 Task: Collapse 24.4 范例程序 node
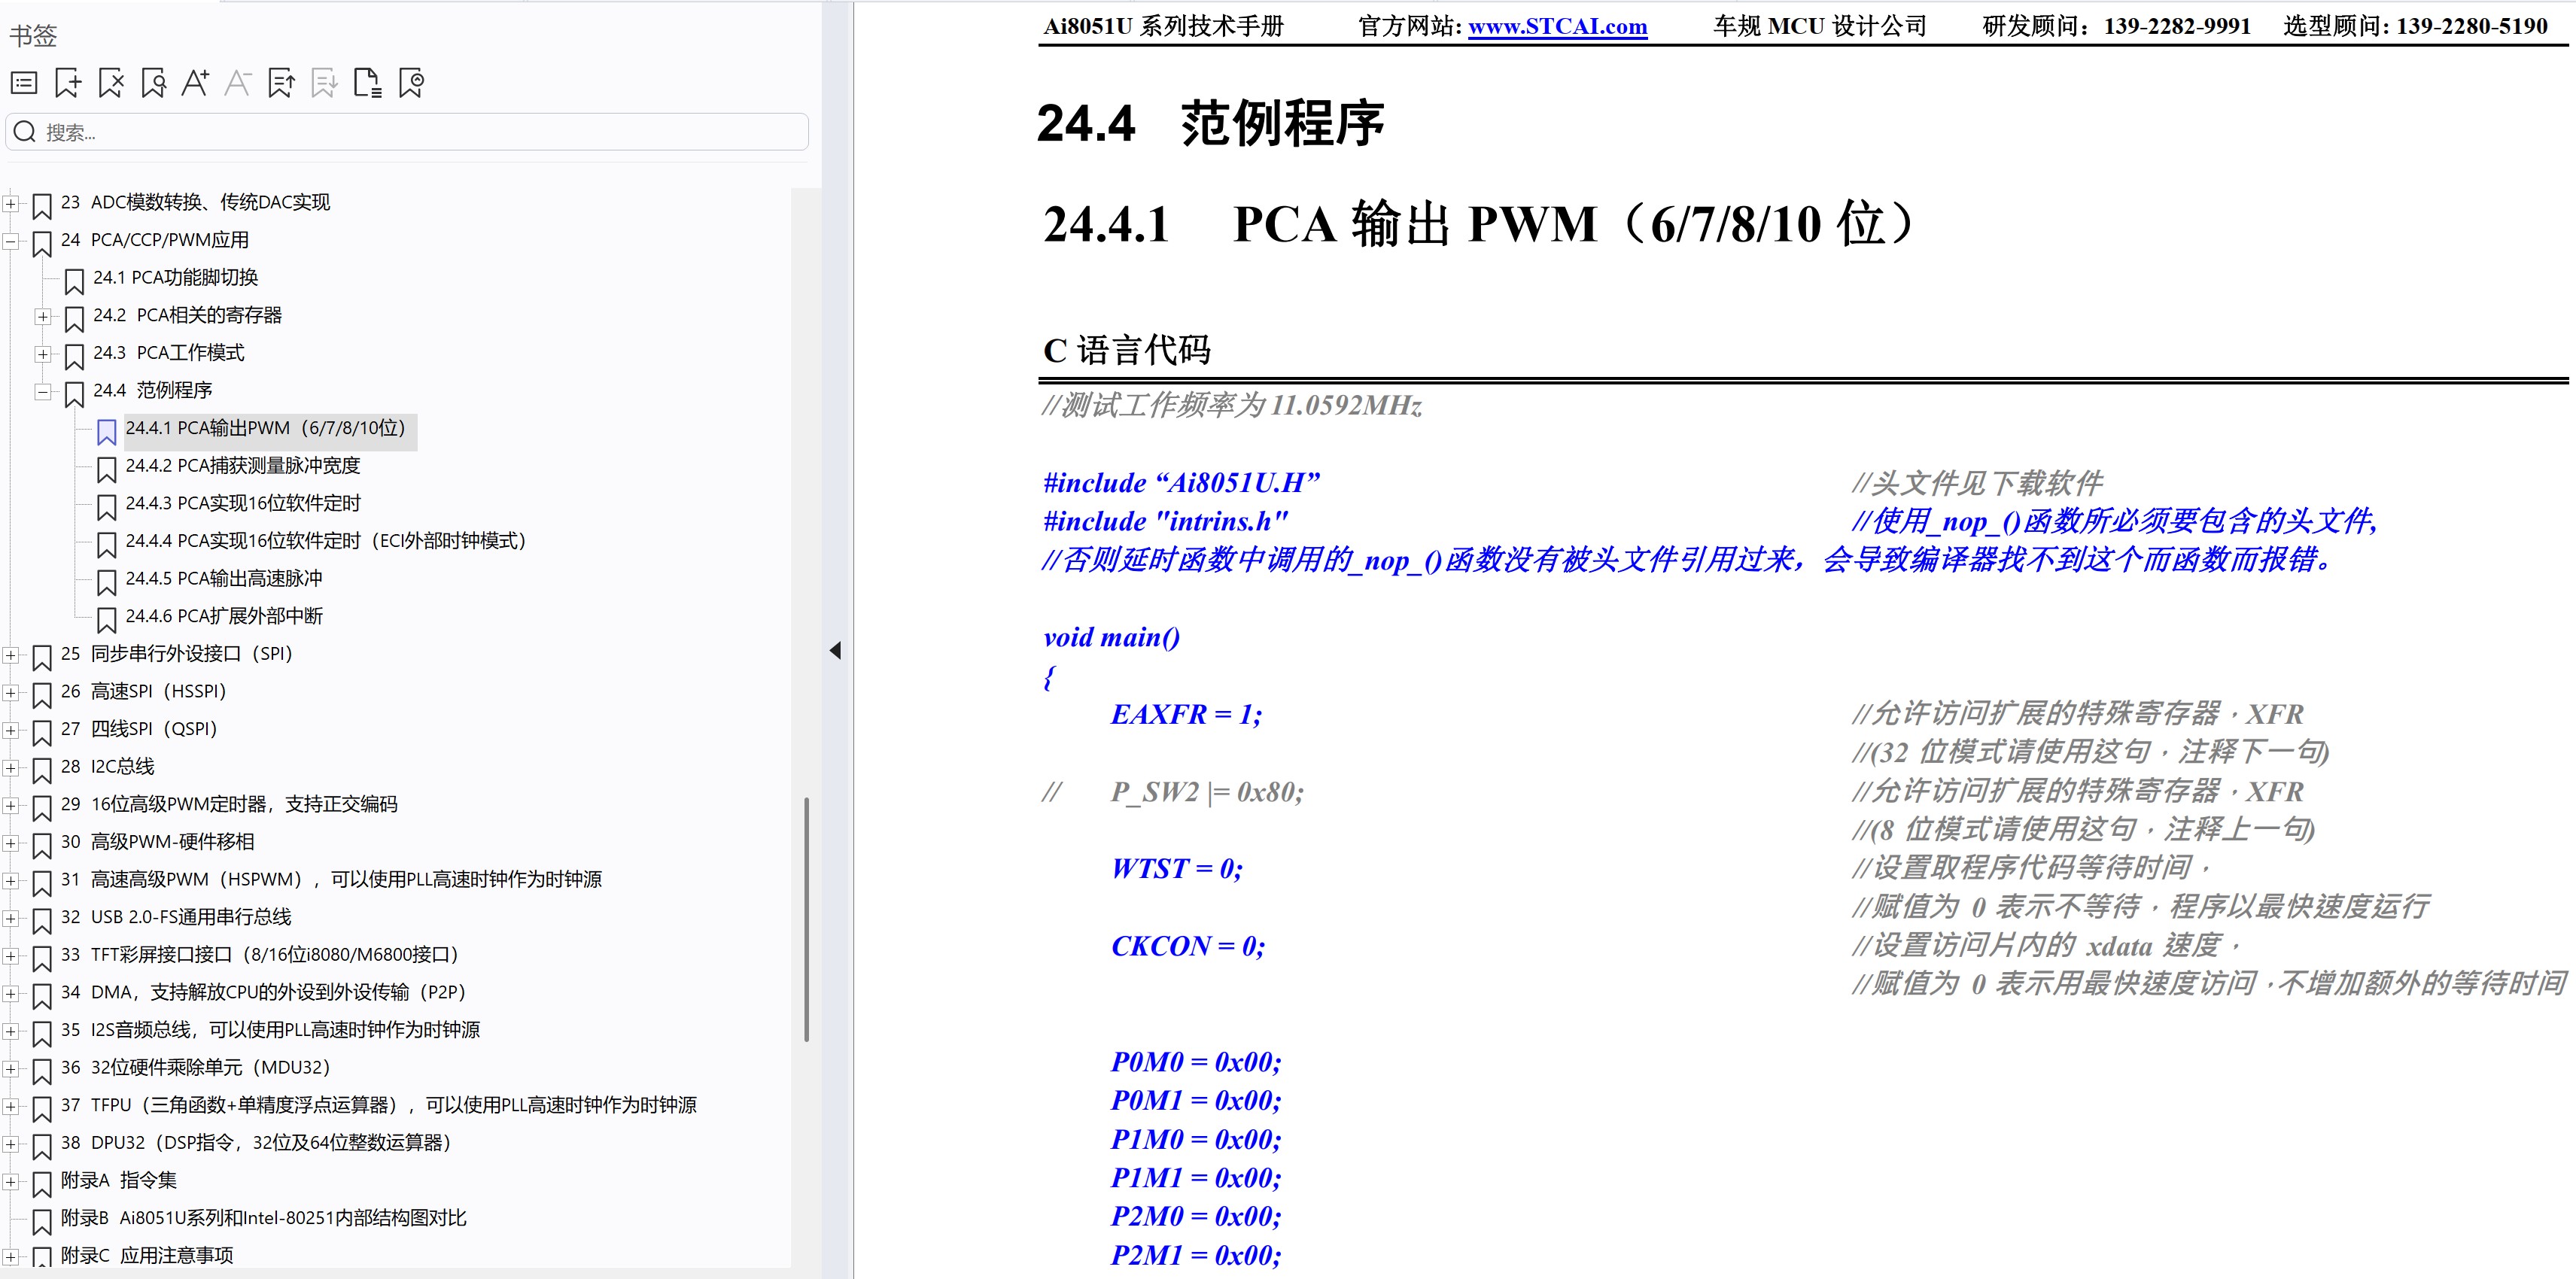(x=42, y=392)
